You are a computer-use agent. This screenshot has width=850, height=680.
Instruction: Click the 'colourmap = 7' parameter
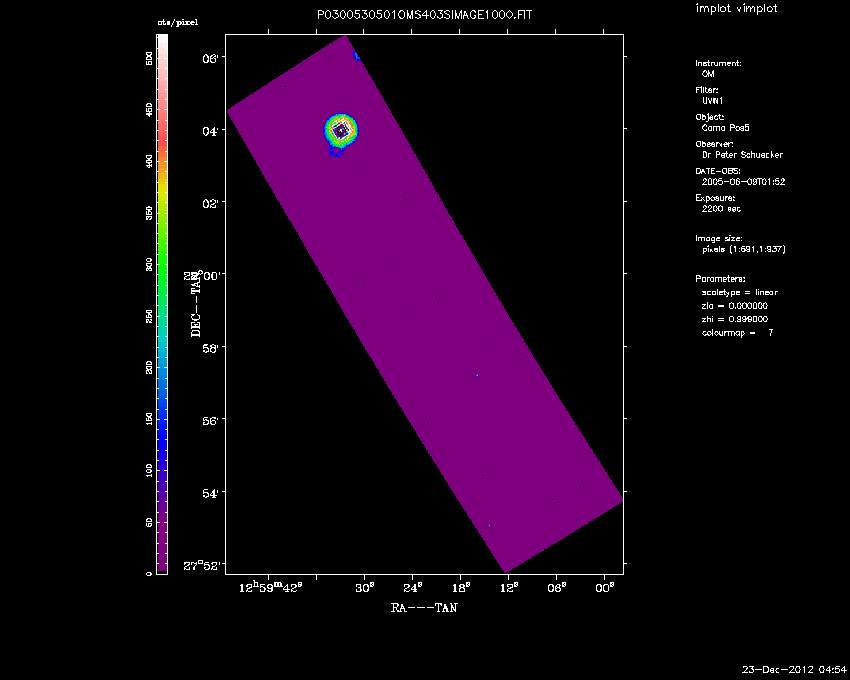pos(737,333)
